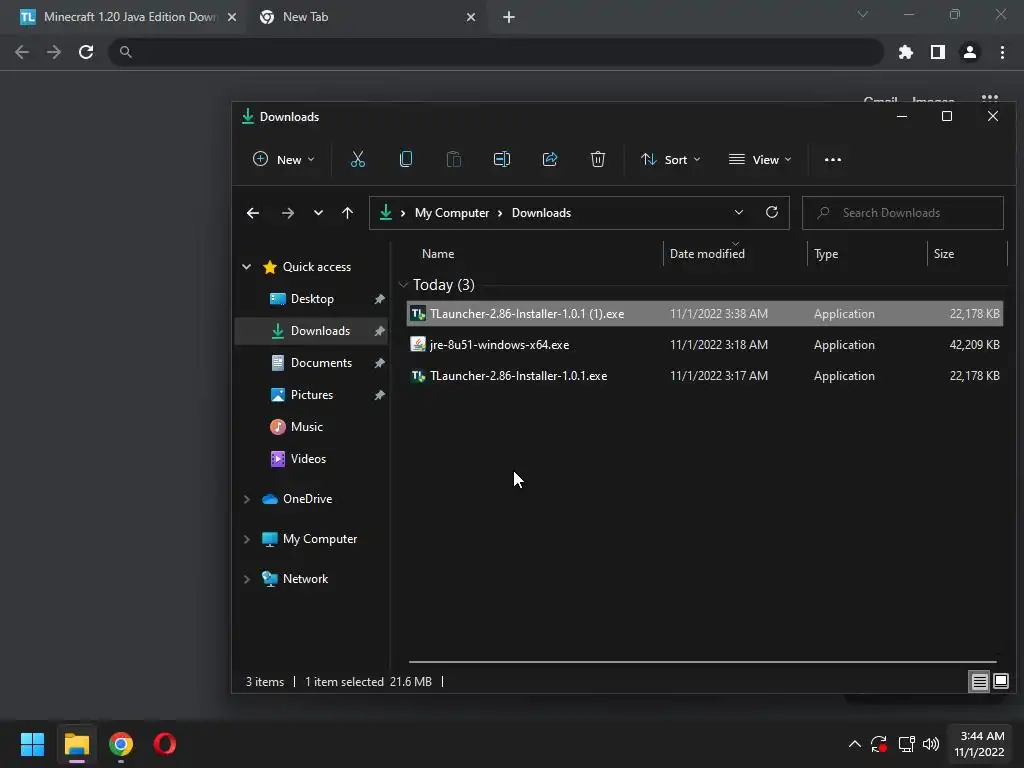The width and height of the screenshot is (1024, 768).
Task: Click the Chrome address bar
Action: [x=496, y=52]
